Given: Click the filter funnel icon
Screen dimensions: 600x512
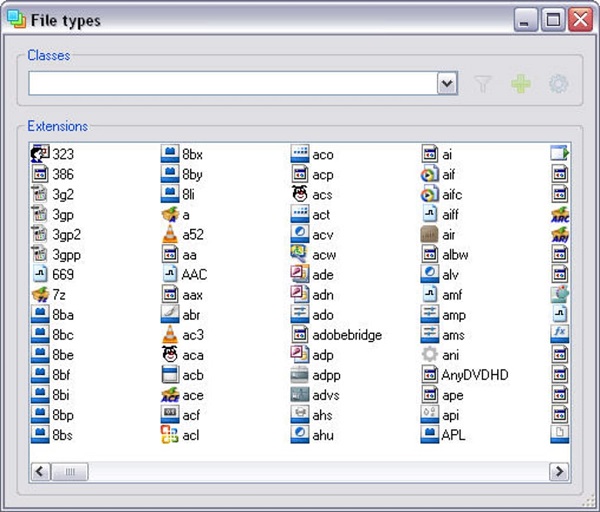Looking at the screenshot, I should pos(483,84).
